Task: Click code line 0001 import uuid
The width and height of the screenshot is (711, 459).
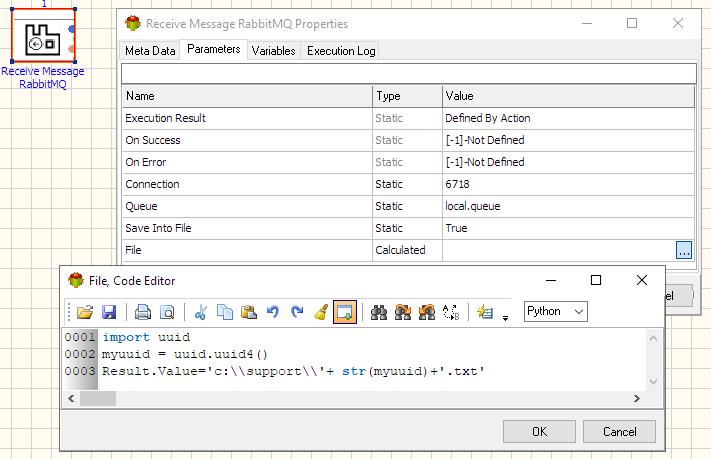Action: coord(146,337)
